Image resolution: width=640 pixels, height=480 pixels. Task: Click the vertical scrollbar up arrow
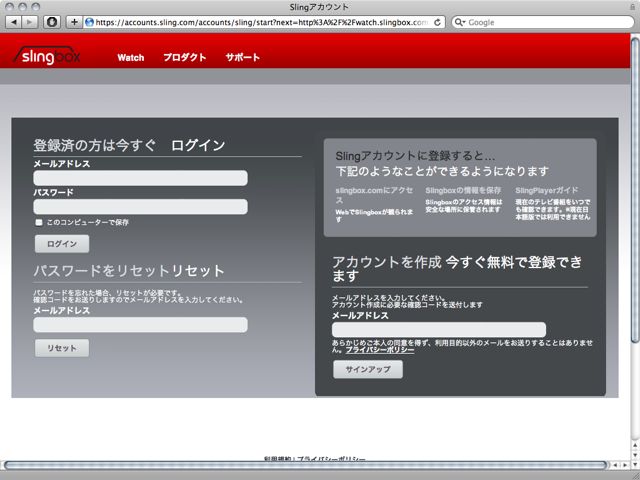coord(635,445)
